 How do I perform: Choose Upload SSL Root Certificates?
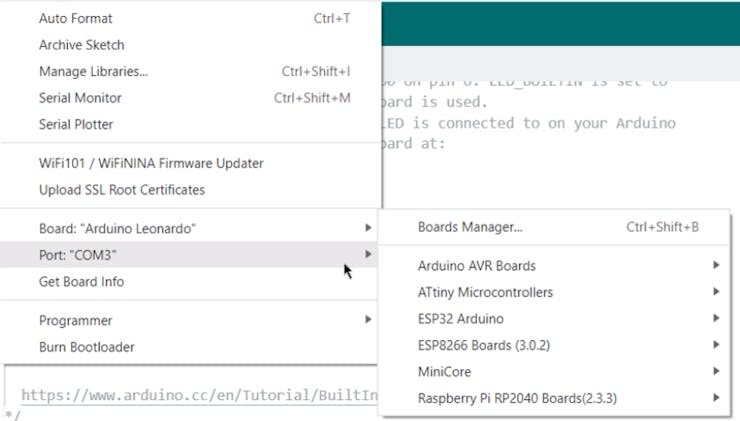[122, 190]
